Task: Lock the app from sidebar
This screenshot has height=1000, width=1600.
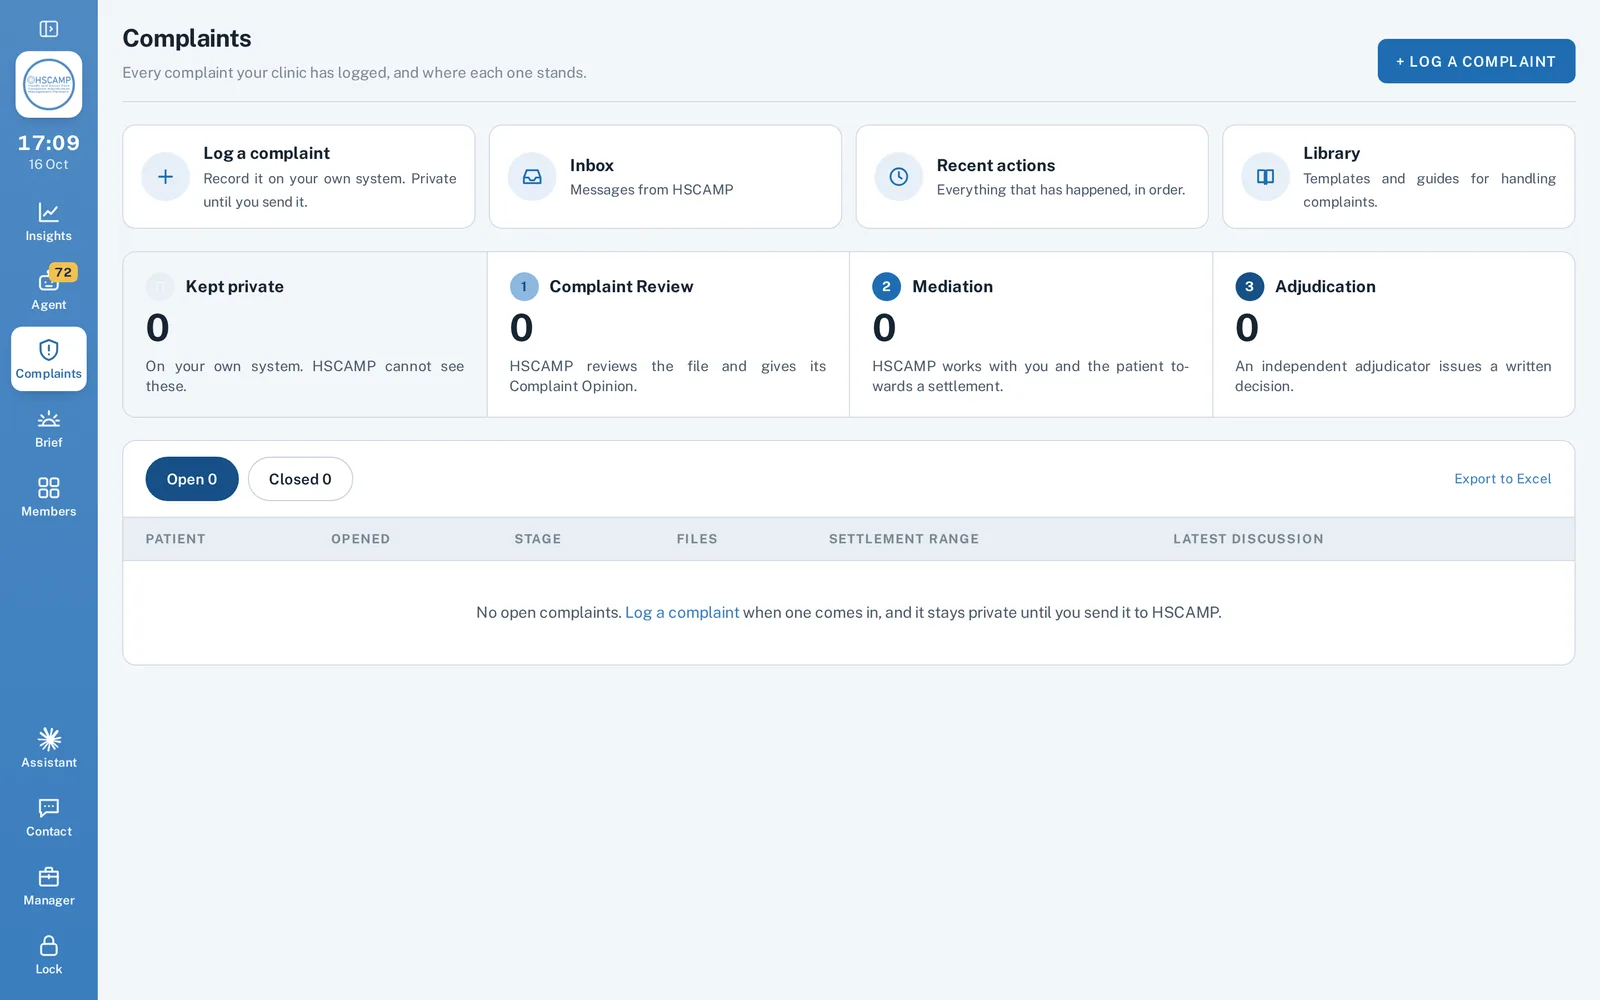Action: [49, 956]
